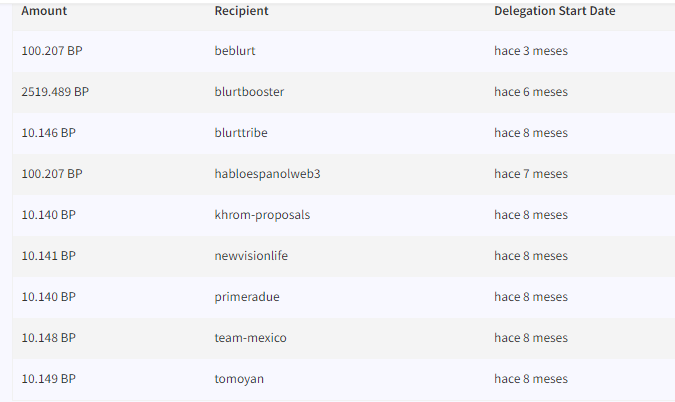Select the khrom-proposals recipient
675x402 pixels.
(262, 215)
